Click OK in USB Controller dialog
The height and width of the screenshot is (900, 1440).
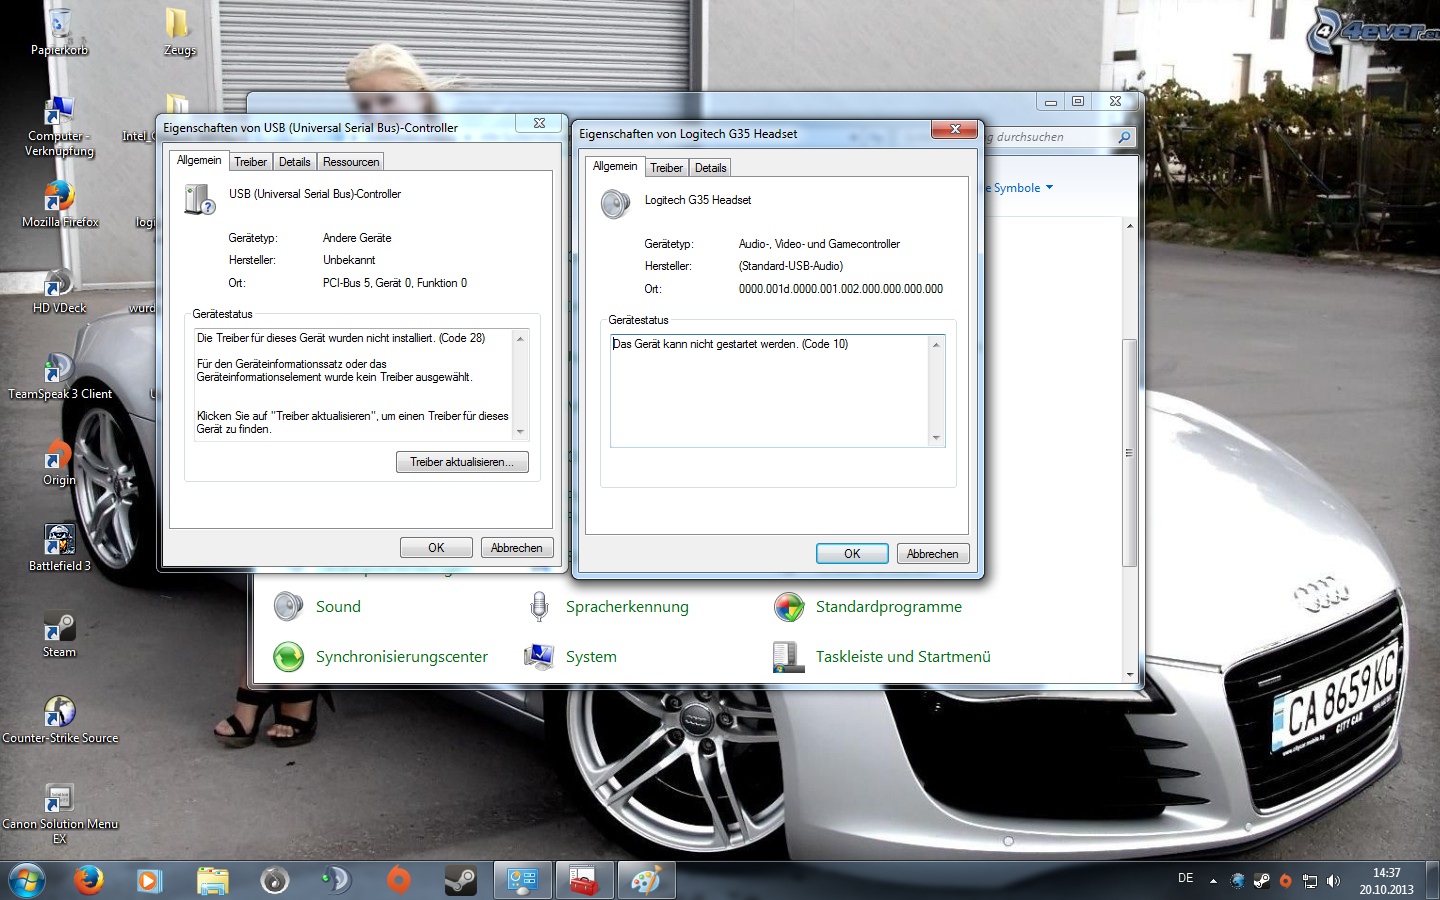point(436,548)
